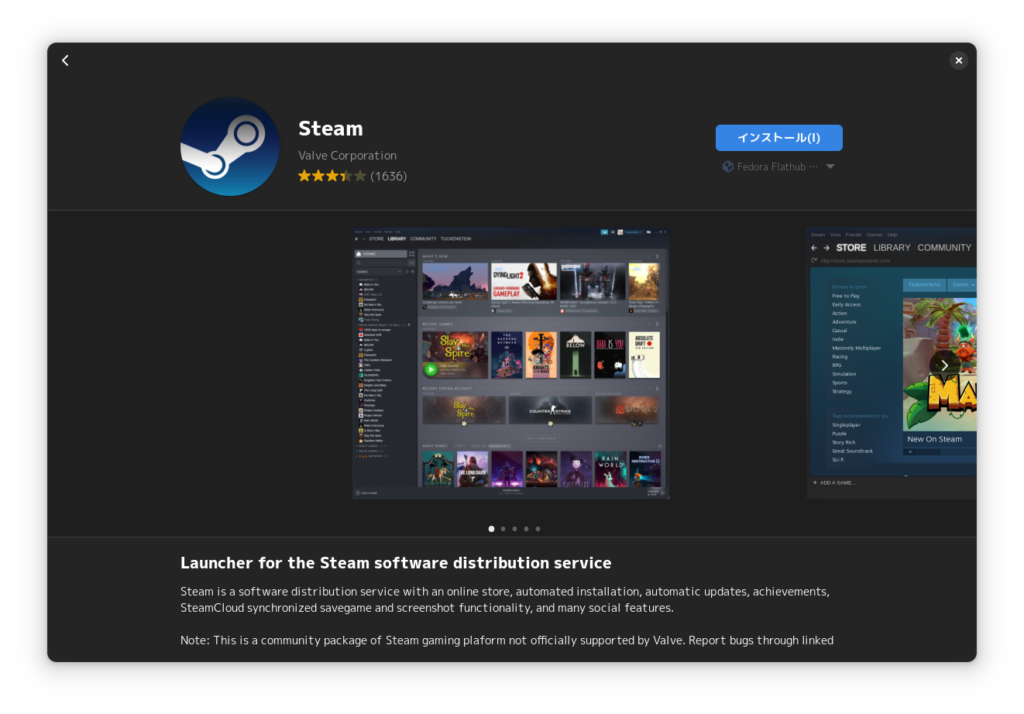Select the fourth carousel page dot

pos(526,529)
